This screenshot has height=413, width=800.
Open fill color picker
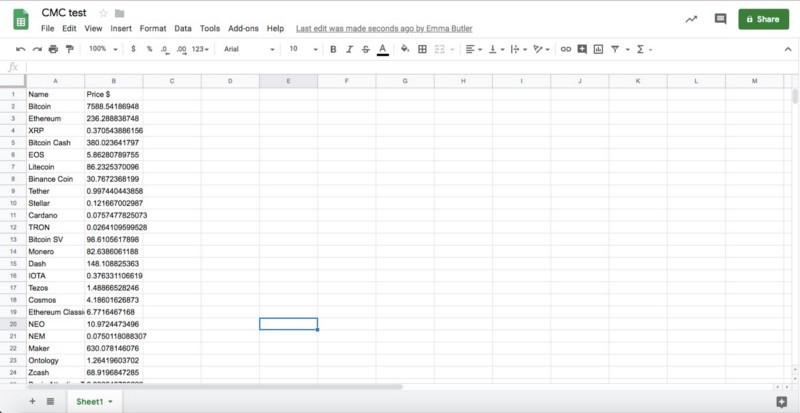coord(405,49)
